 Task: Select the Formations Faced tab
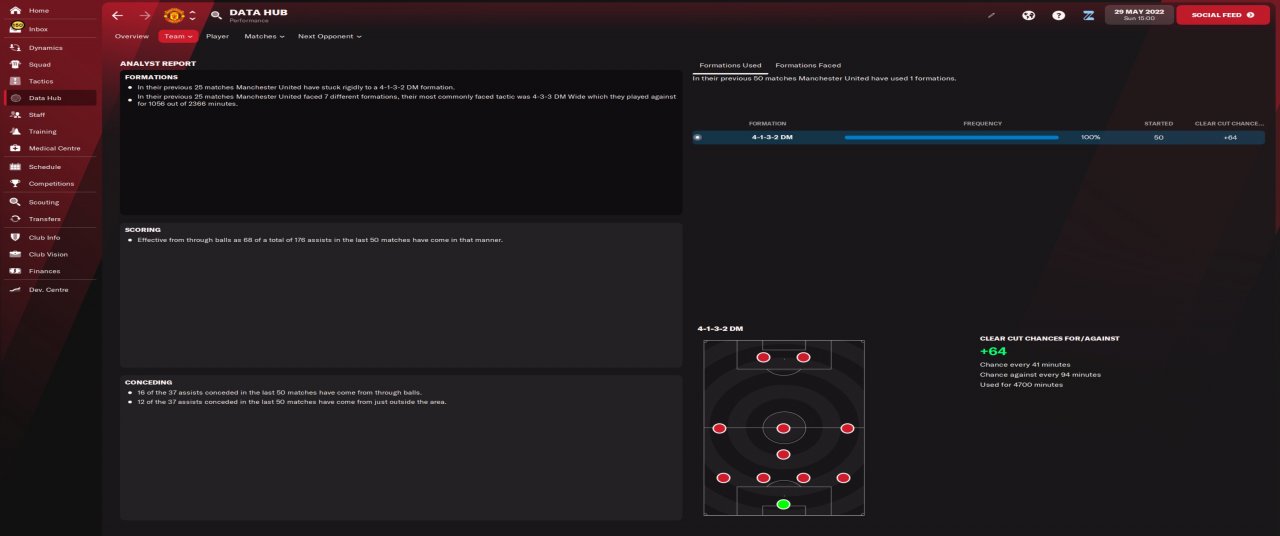click(x=808, y=65)
